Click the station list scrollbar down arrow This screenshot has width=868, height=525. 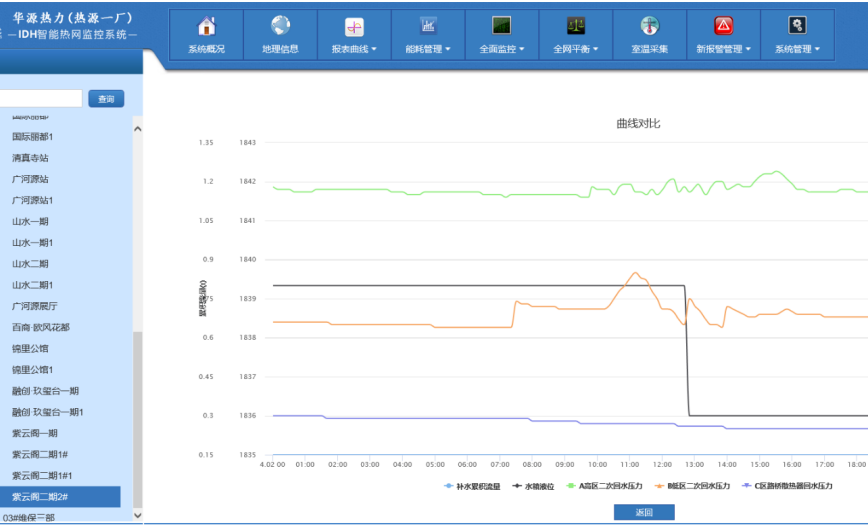[138, 514]
